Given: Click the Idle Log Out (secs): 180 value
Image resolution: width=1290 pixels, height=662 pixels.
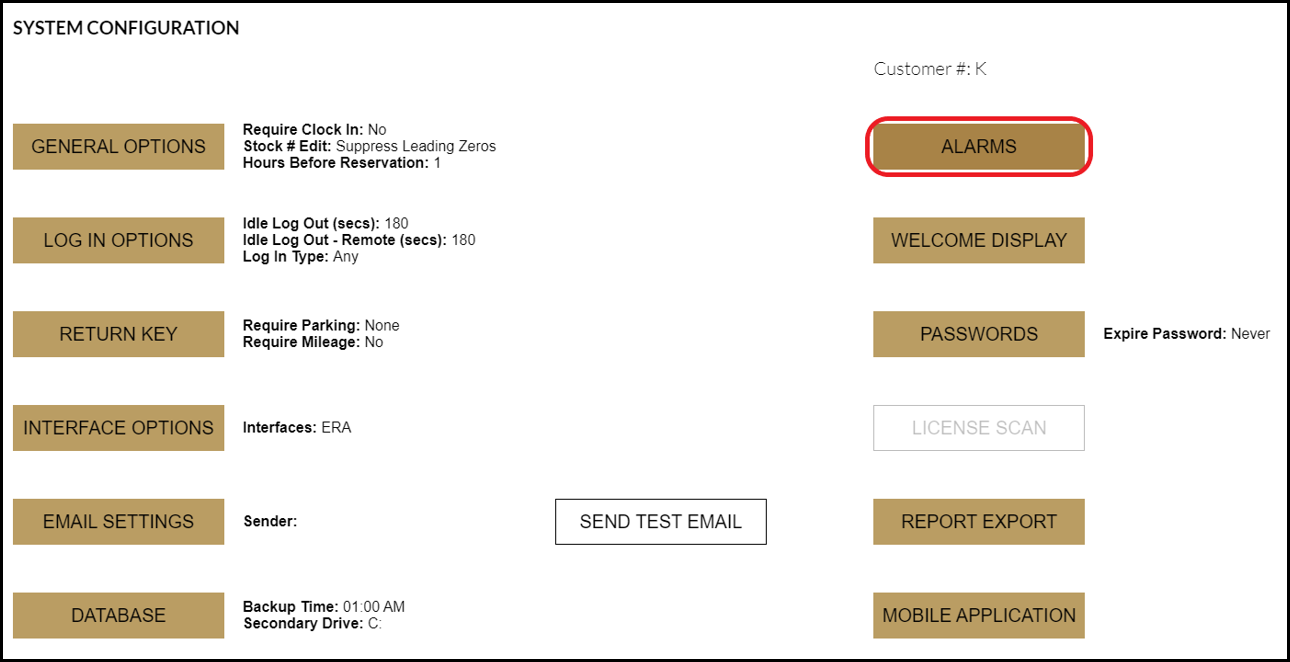Looking at the screenshot, I should (325, 223).
